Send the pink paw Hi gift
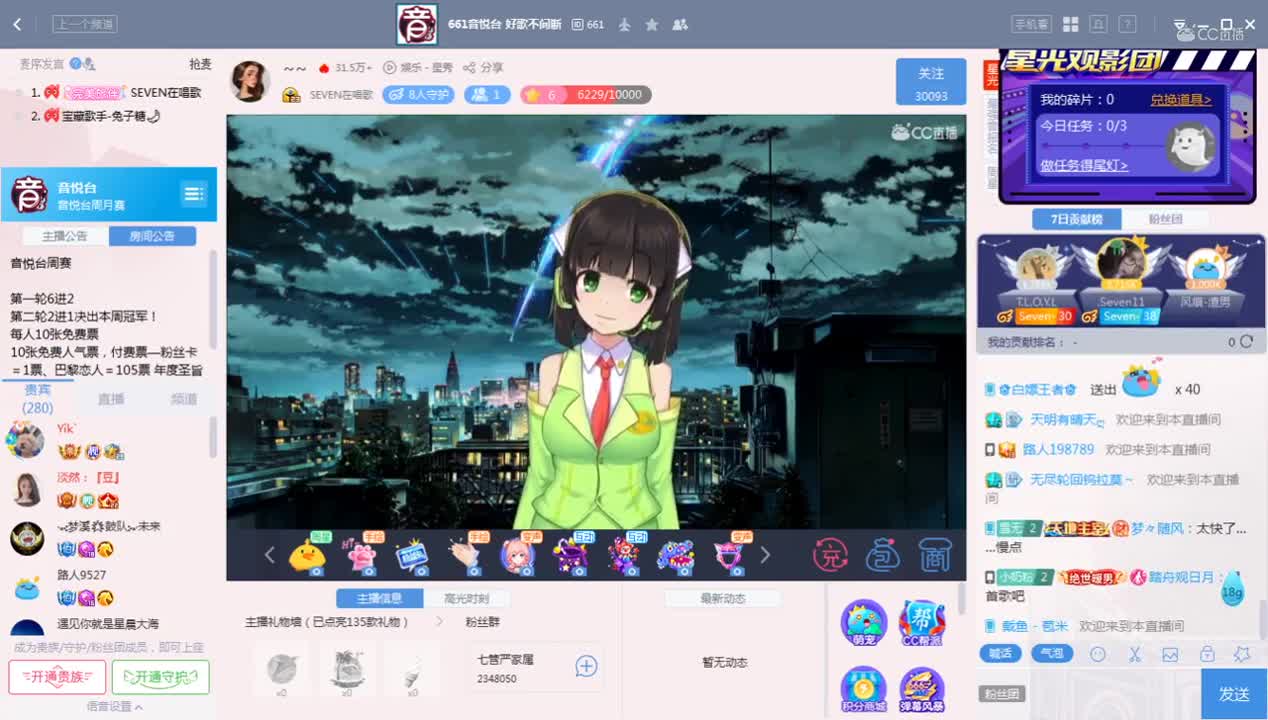Image resolution: width=1268 pixels, height=720 pixels. [360, 555]
